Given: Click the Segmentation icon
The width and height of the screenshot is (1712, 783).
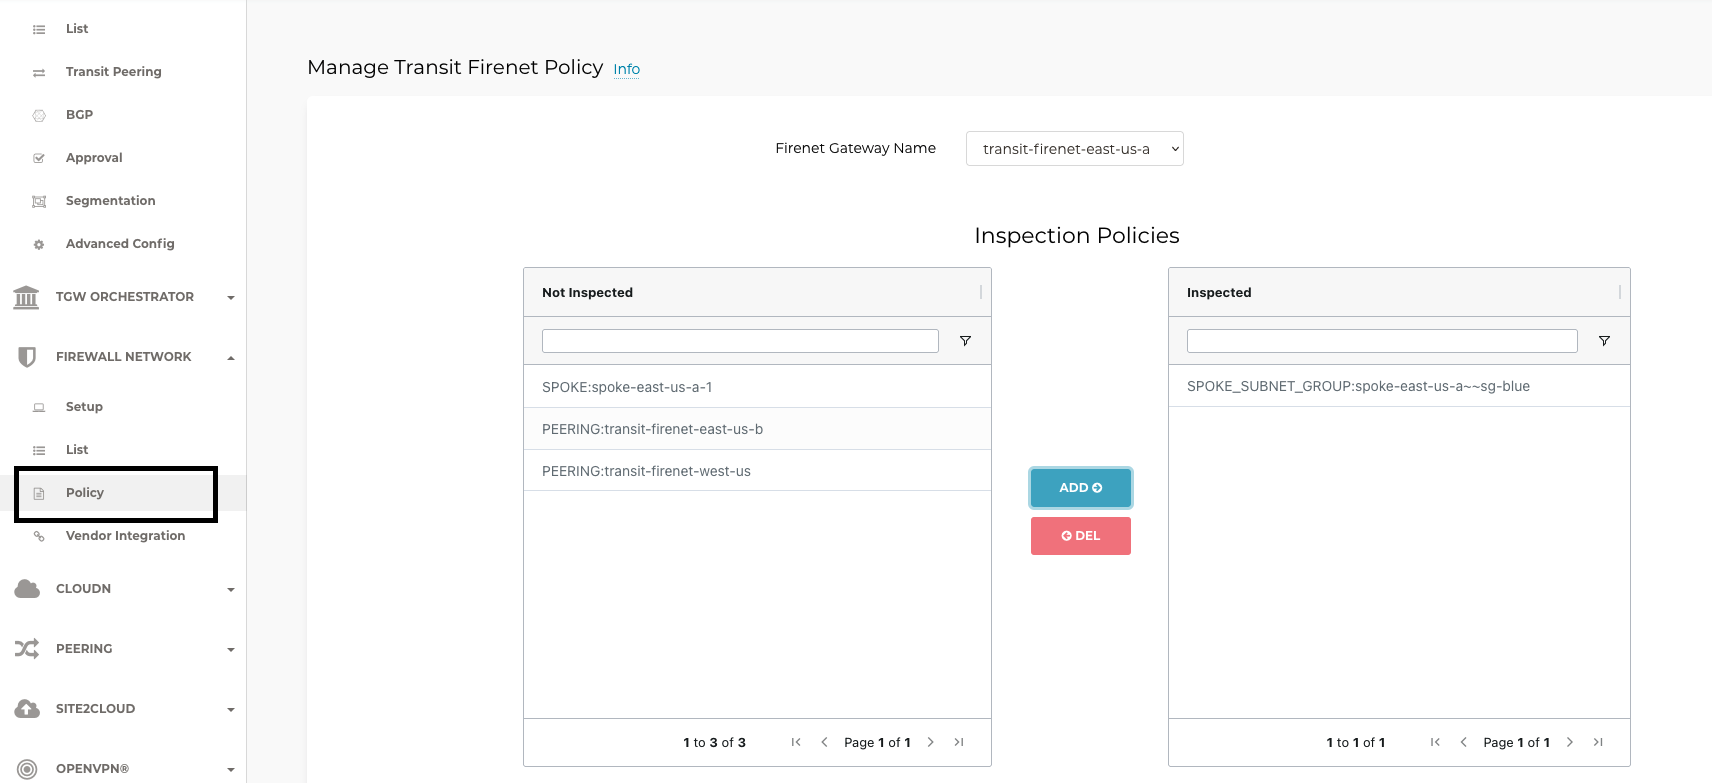Looking at the screenshot, I should click(39, 202).
